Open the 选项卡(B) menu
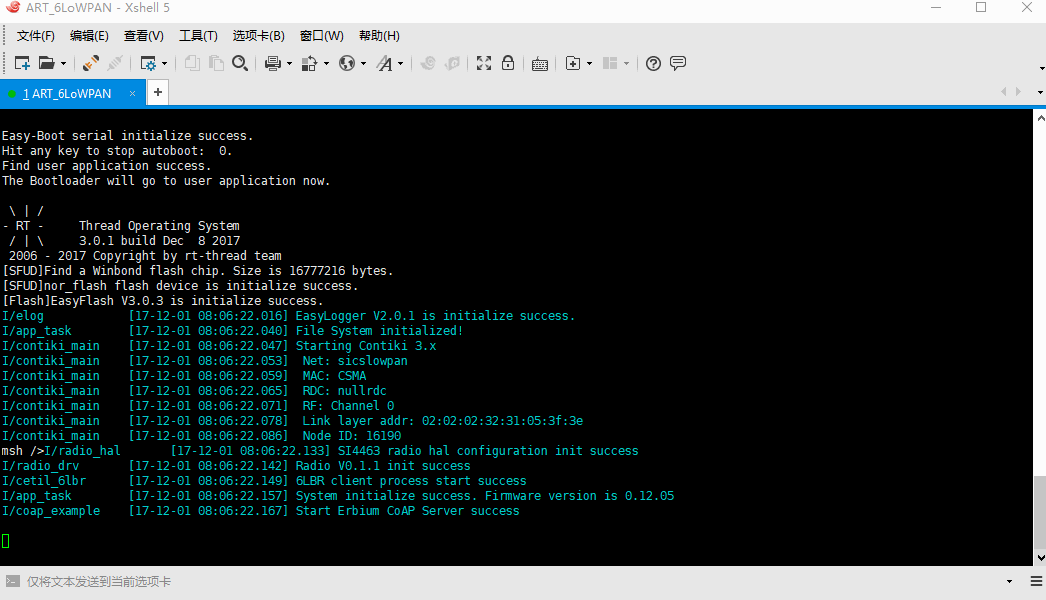Image resolution: width=1046 pixels, height=600 pixels. pos(258,36)
